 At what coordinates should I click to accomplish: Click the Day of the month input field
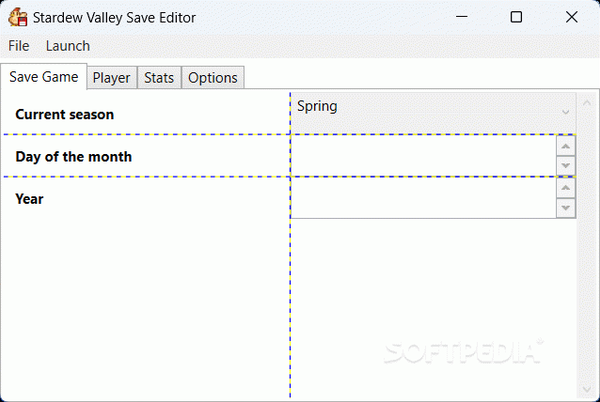[x=423, y=156]
